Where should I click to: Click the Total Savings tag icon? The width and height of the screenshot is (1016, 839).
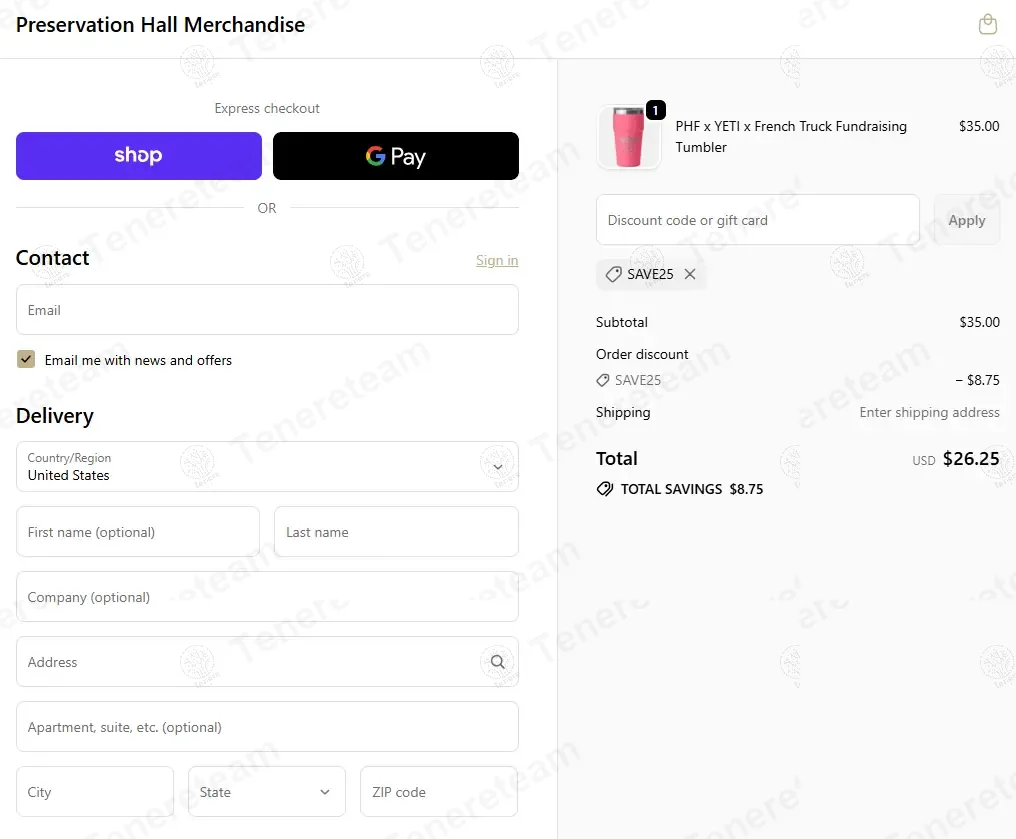[x=605, y=489]
